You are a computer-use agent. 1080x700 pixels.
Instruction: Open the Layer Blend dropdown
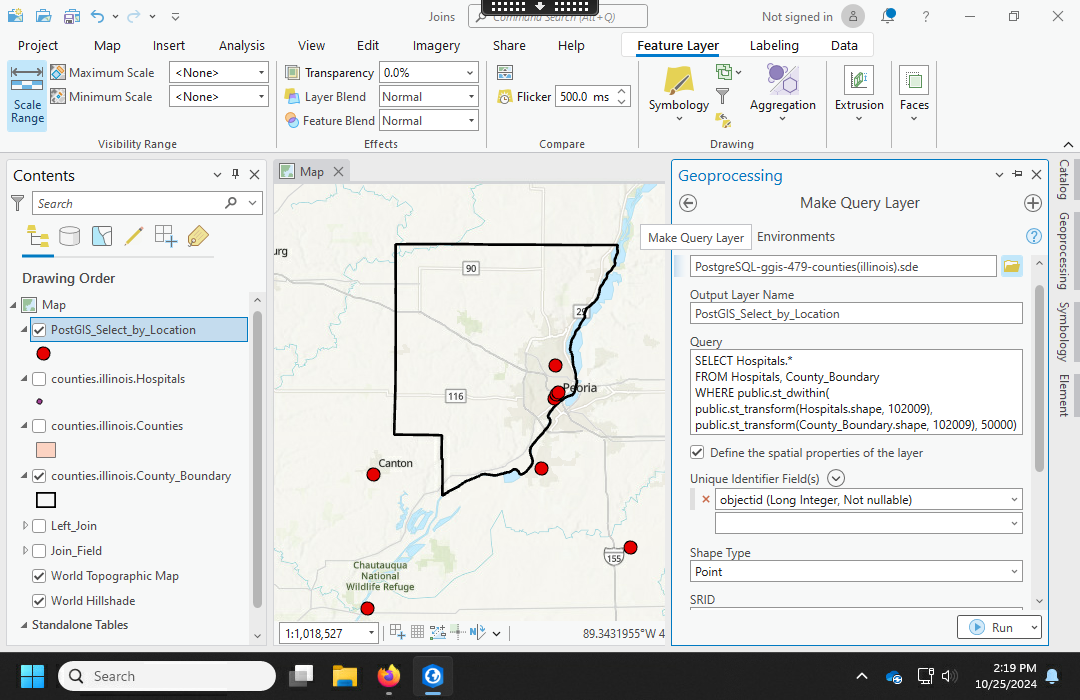point(429,97)
